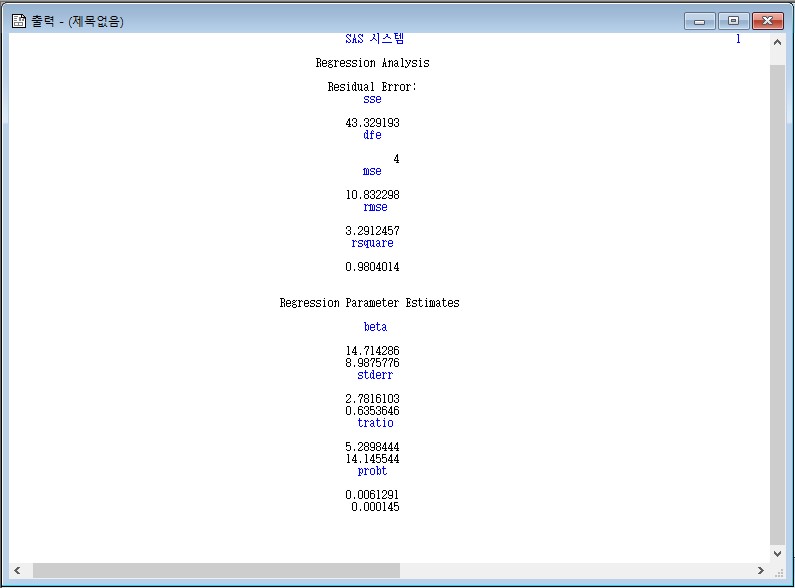
Task: Minimize the output window
Action: (x=700, y=21)
